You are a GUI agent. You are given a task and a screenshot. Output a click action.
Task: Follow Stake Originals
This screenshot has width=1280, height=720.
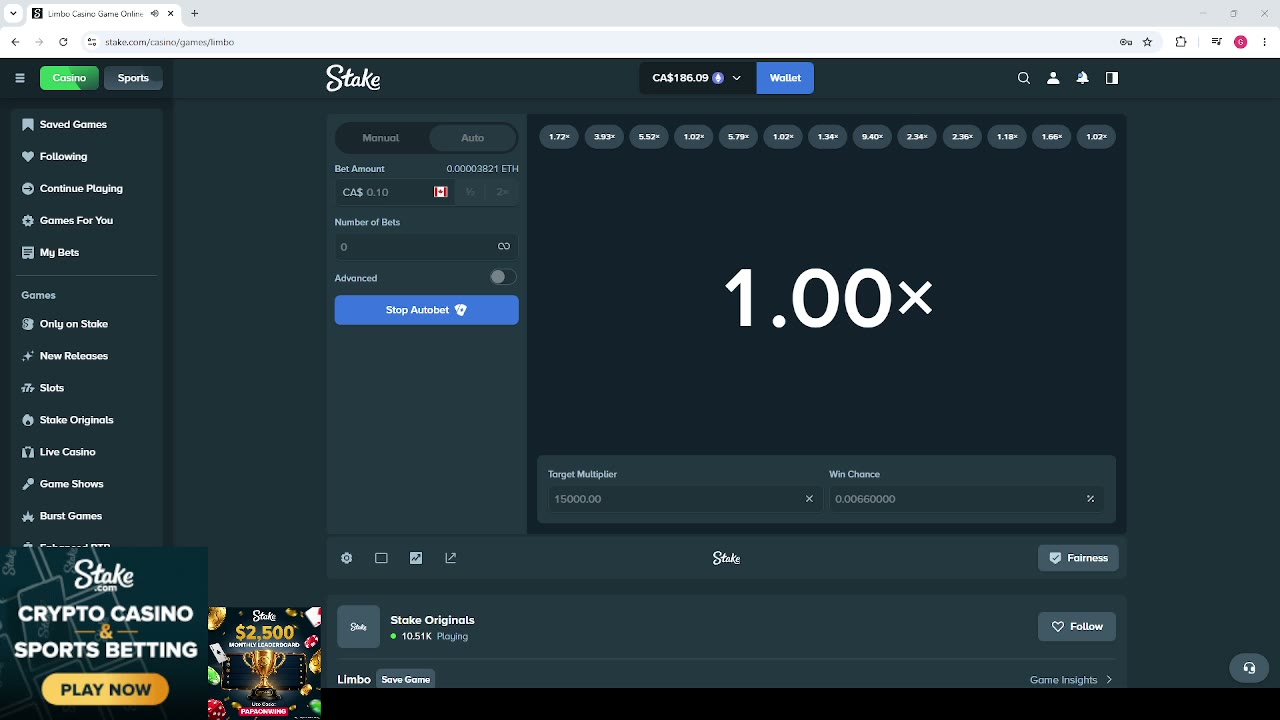(1077, 627)
